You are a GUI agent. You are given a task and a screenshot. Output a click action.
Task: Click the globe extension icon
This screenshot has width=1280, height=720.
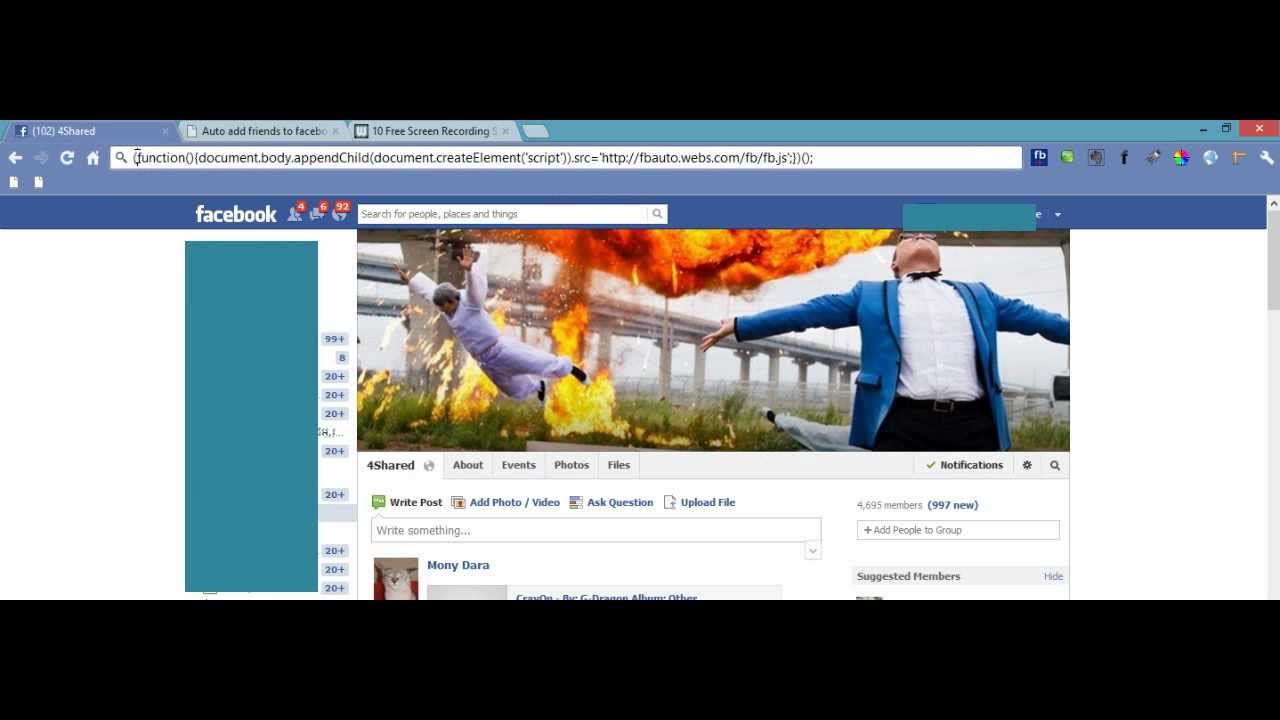coord(1210,157)
